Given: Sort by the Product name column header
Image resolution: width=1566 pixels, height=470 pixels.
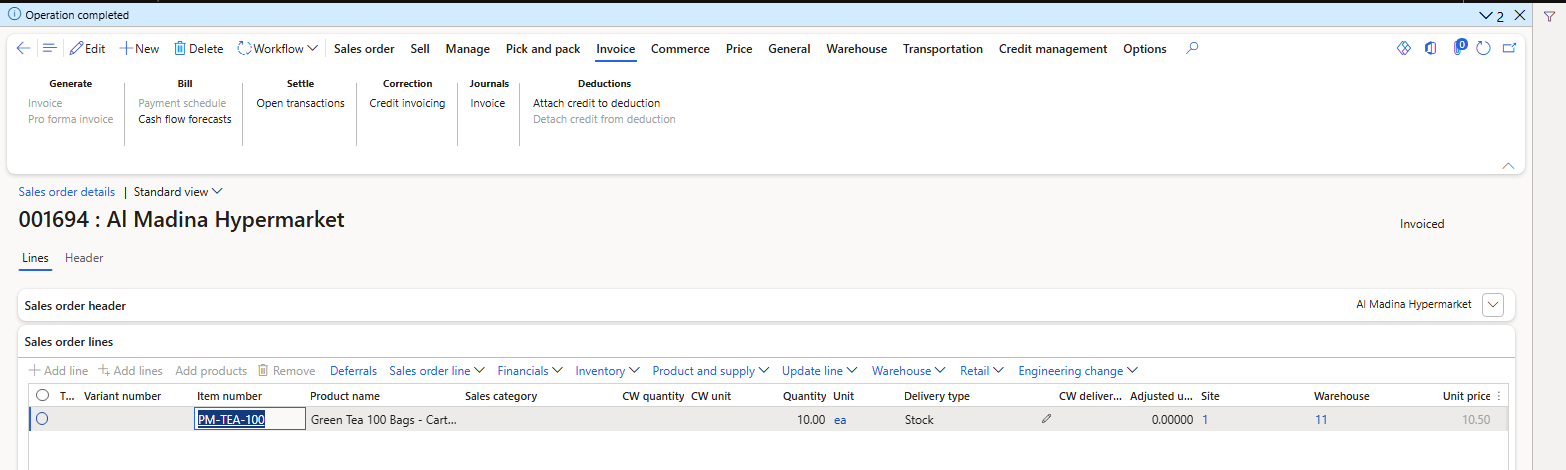Looking at the screenshot, I should [343, 396].
